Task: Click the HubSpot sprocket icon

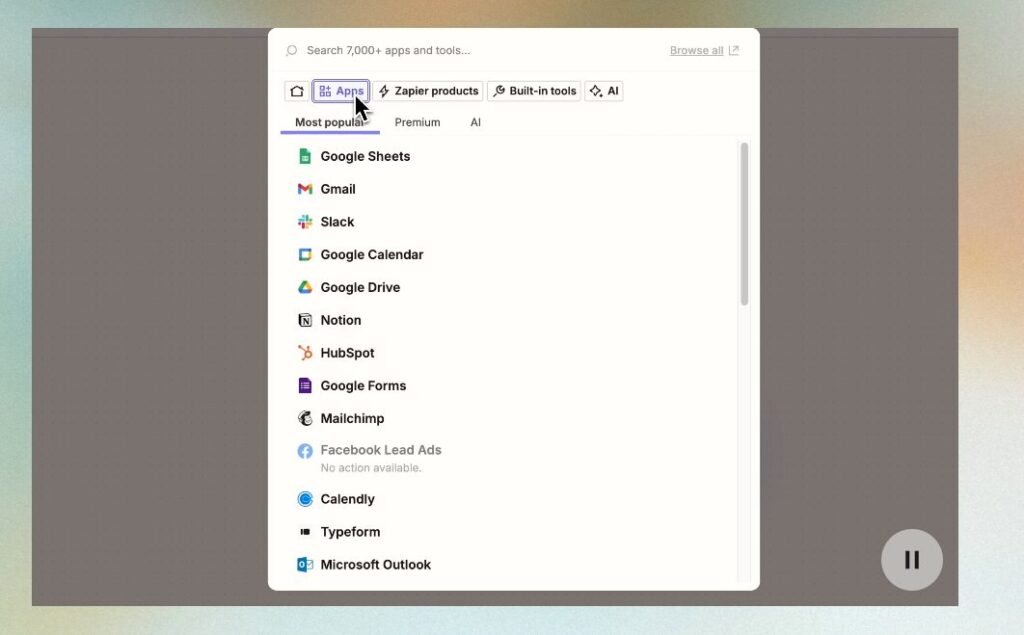Action: point(305,353)
